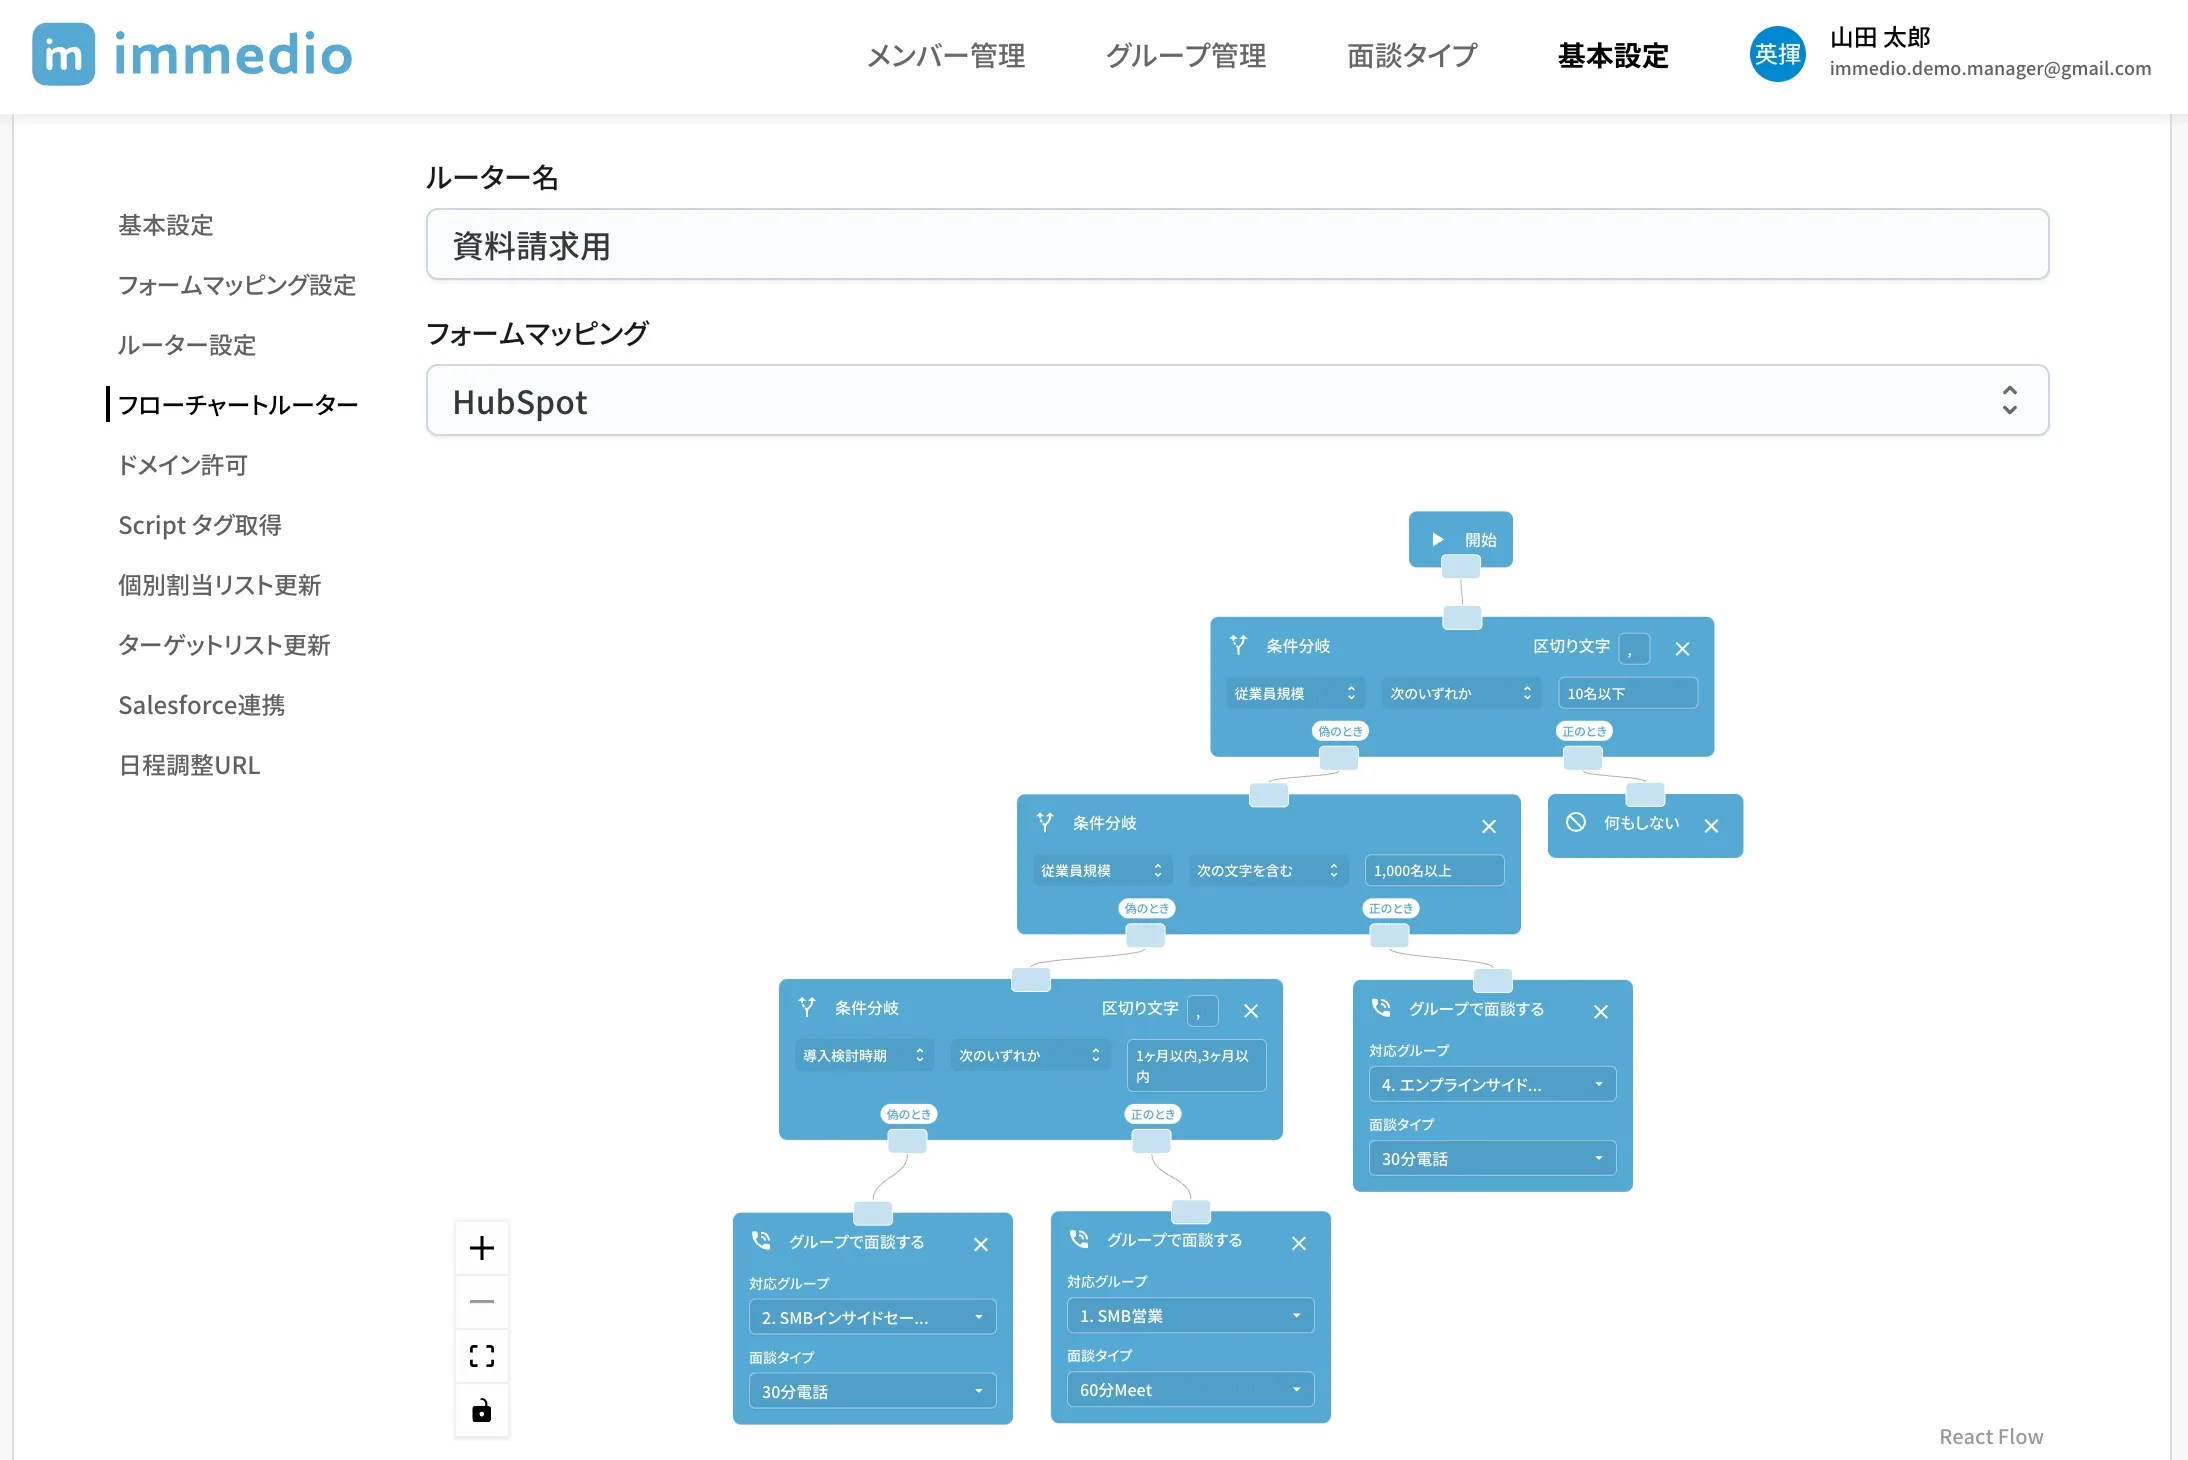Remove the 何もしない node with X
The image size is (2188, 1460).
tap(1711, 826)
